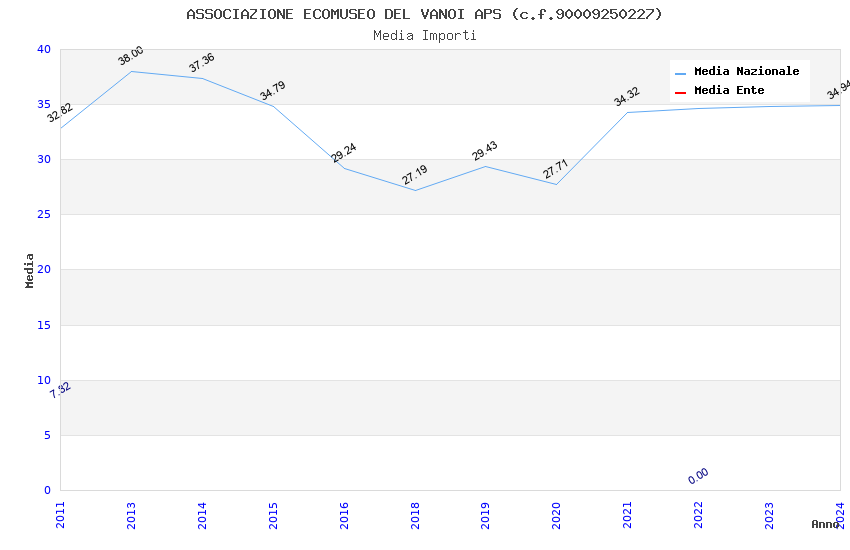The height and width of the screenshot is (550, 850).
Task: Click data label 34.79
Action: [272, 90]
